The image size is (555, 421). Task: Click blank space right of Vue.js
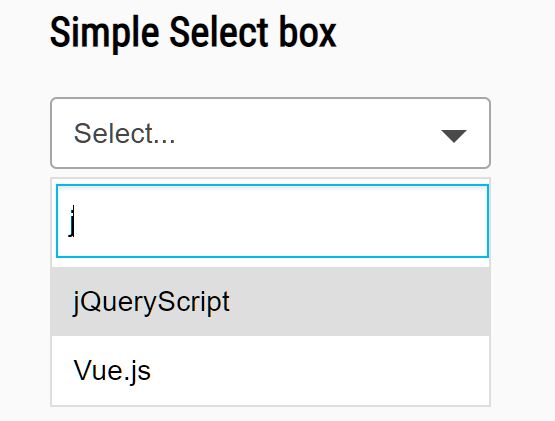[x=320, y=370]
